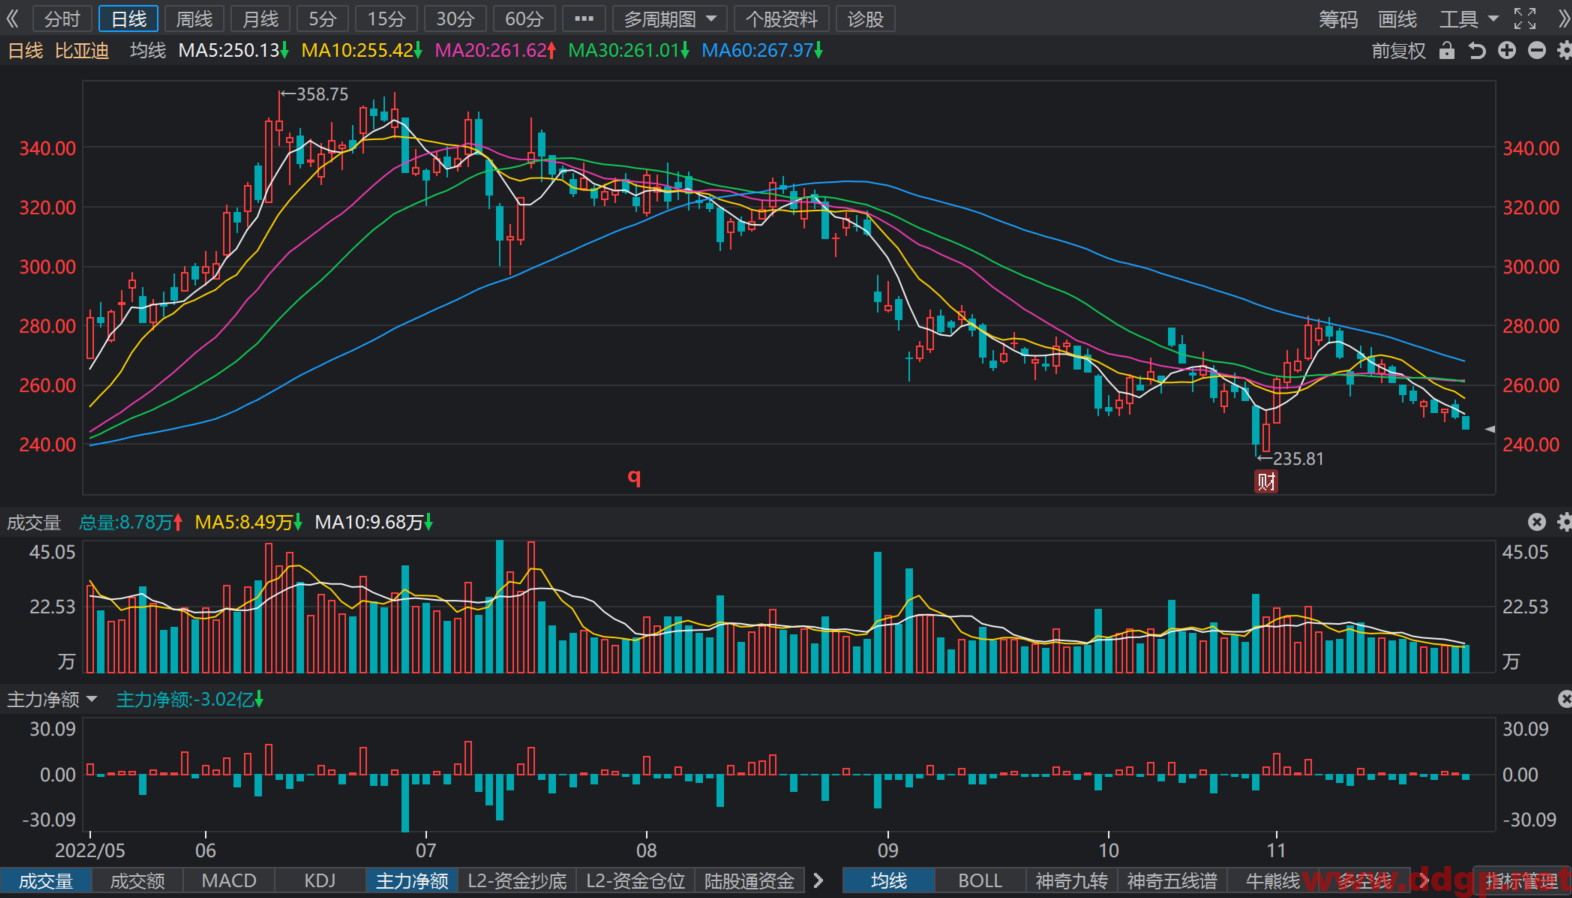Close the volume indicator panel
1572x898 pixels.
(x=1537, y=522)
